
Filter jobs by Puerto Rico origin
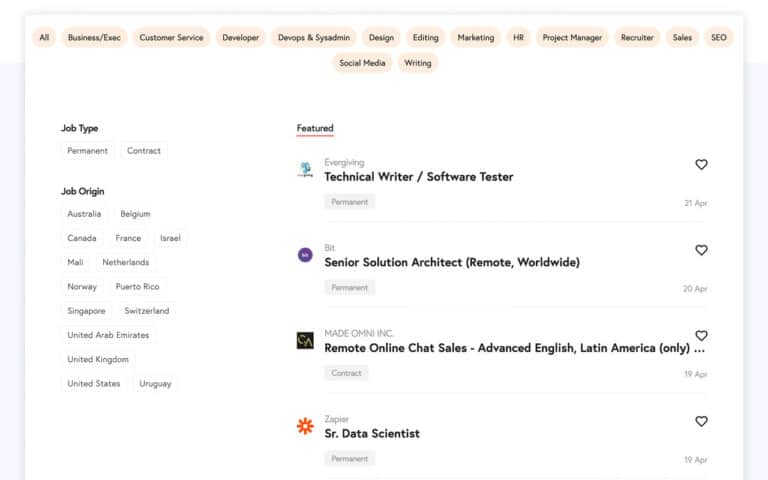(138, 287)
